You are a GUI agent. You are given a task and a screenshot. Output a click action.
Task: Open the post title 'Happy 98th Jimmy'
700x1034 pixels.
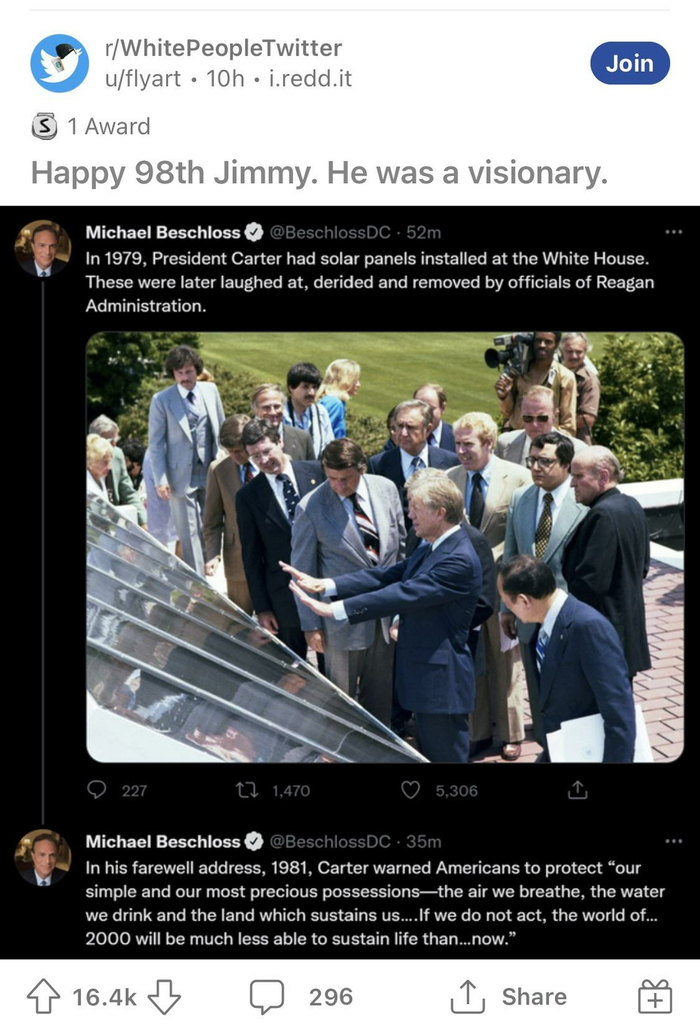coord(319,173)
